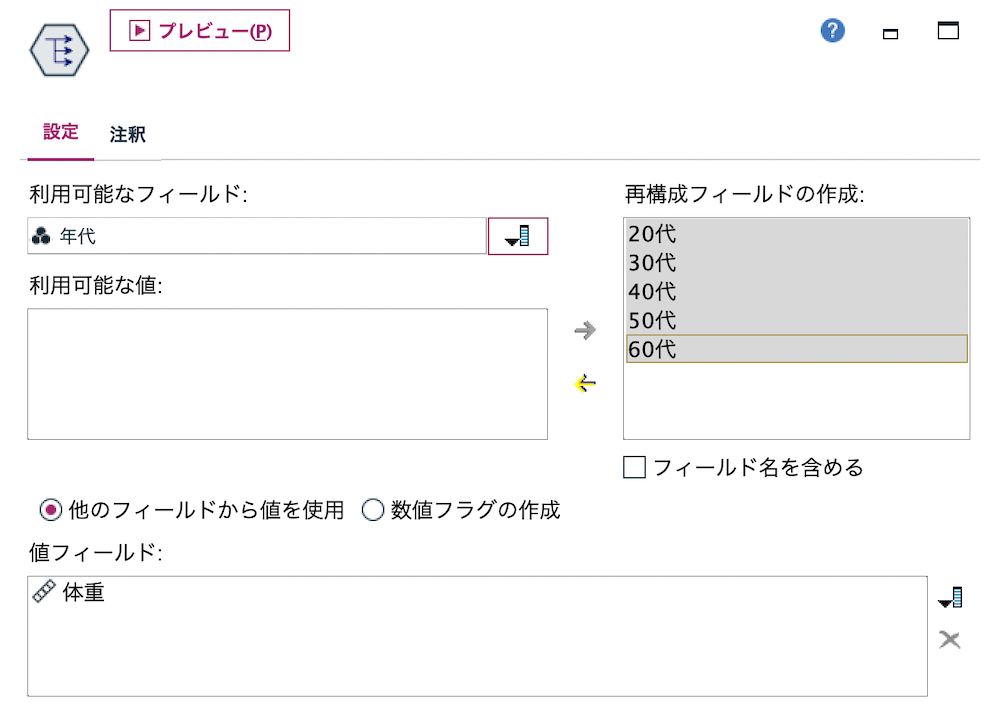Click the left arrow to remove values
1000x708 pixels.
587,383
